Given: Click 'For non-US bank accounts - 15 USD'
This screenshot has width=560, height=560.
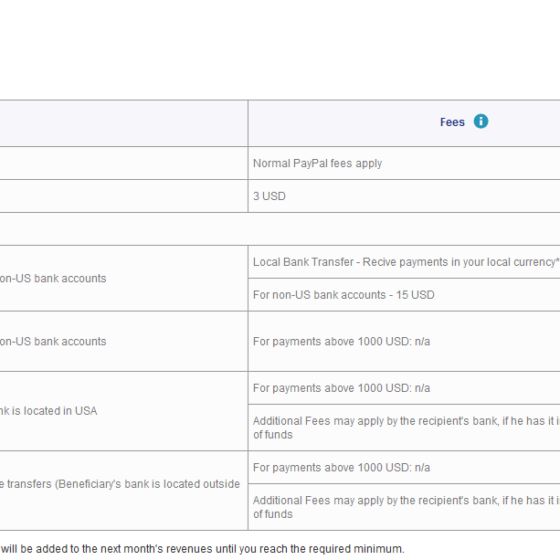Looking at the screenshot, I should click(344, 295).
